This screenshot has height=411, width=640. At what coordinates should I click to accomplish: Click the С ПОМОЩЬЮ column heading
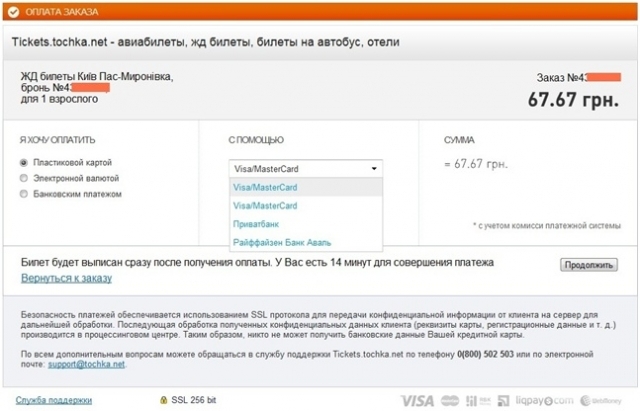(x=256, y=140)
